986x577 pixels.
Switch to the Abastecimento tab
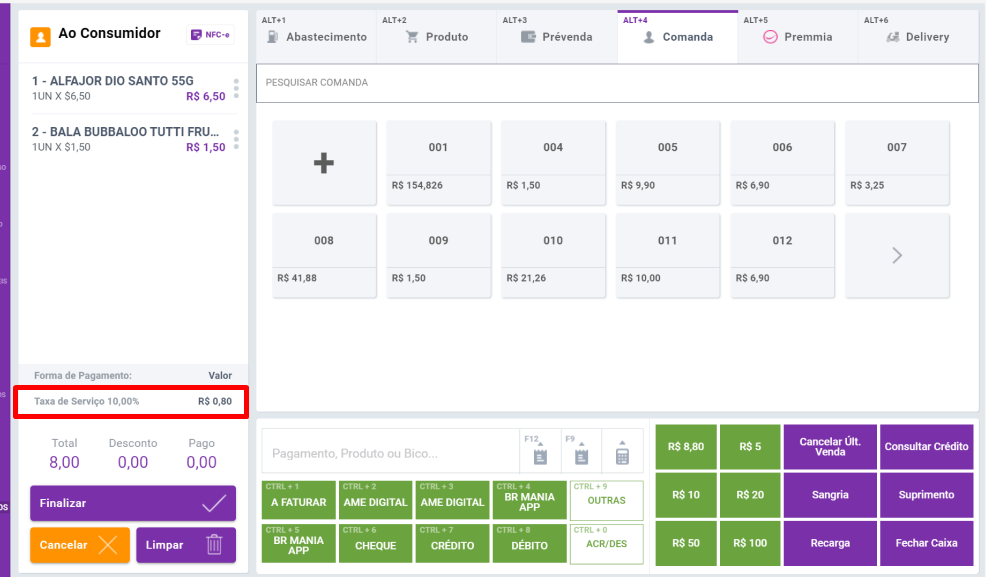[316, 37]
